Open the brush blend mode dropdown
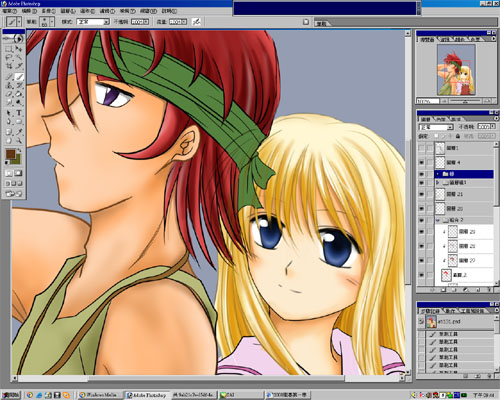 tap(106, 22)
